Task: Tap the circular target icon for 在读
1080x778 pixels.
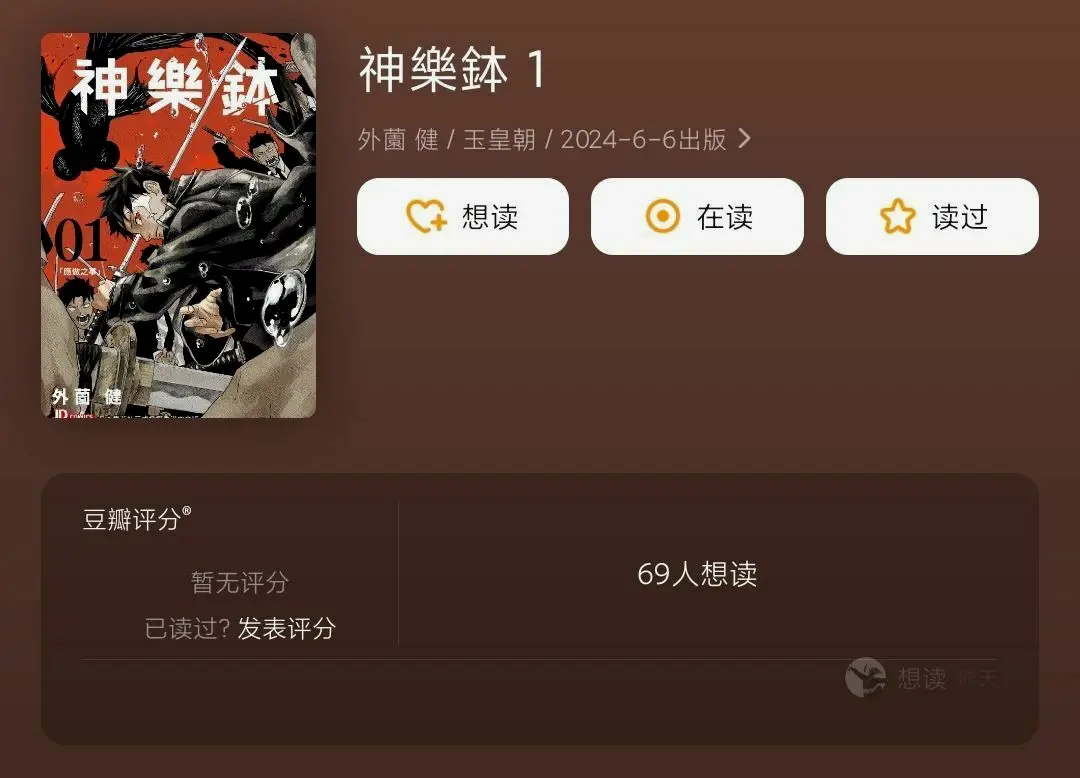Action: tap(663, 216)
